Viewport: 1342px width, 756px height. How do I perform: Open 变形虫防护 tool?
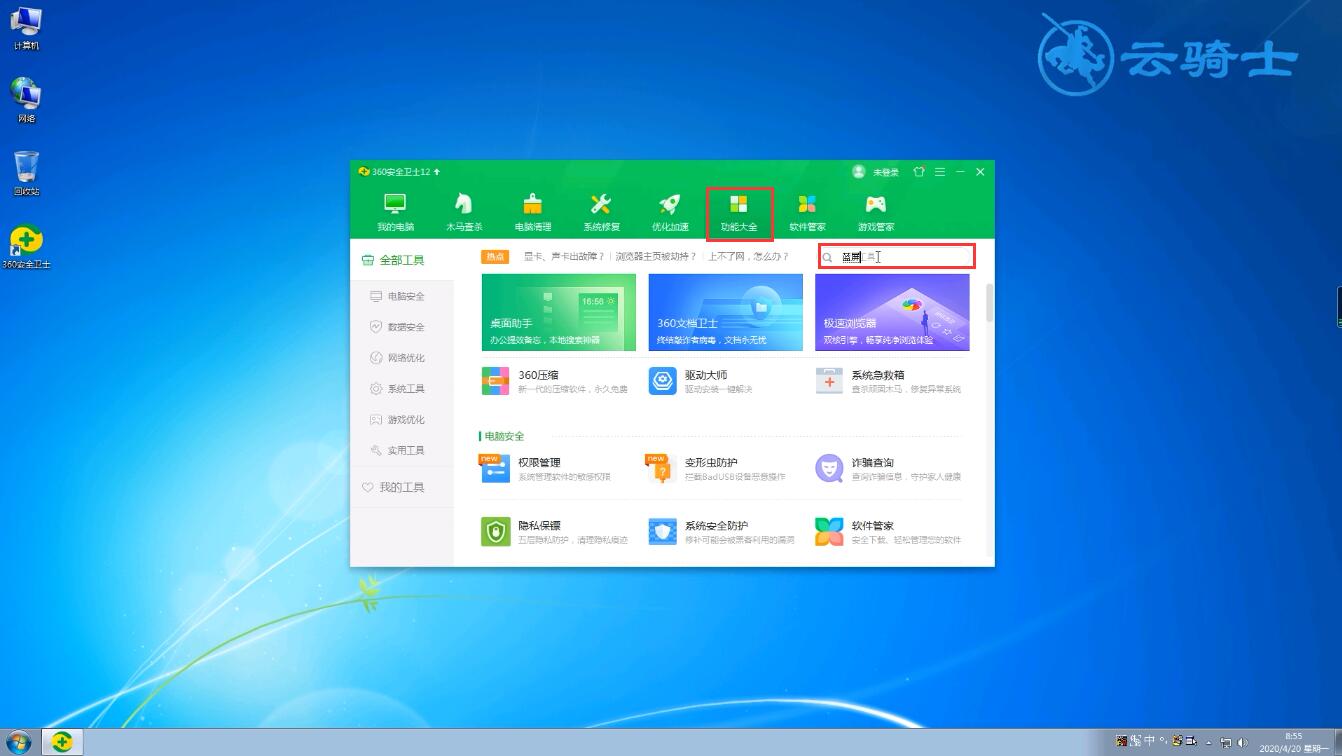coord(716,468)
